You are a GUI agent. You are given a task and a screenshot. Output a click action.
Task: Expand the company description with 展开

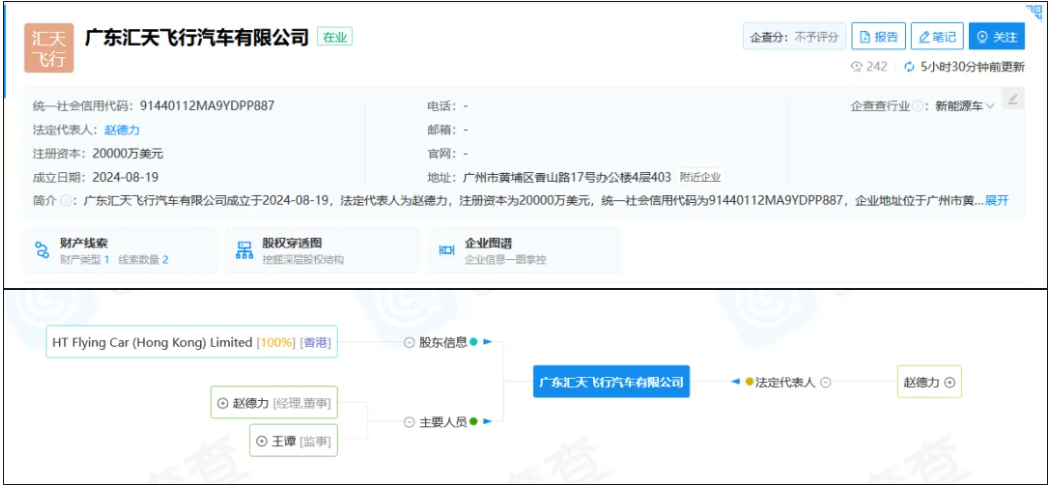997,200
